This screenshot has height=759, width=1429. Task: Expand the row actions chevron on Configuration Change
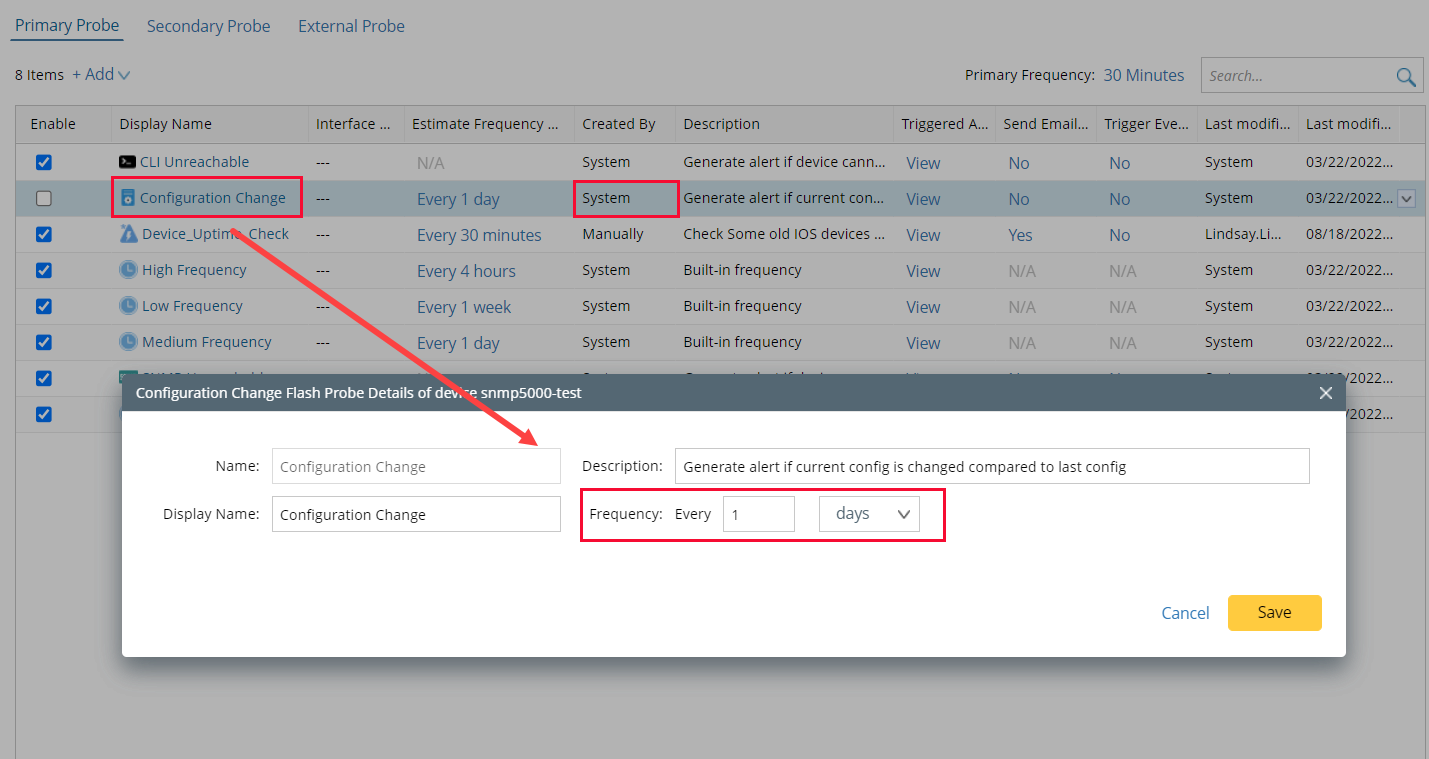click(1406, 198)
